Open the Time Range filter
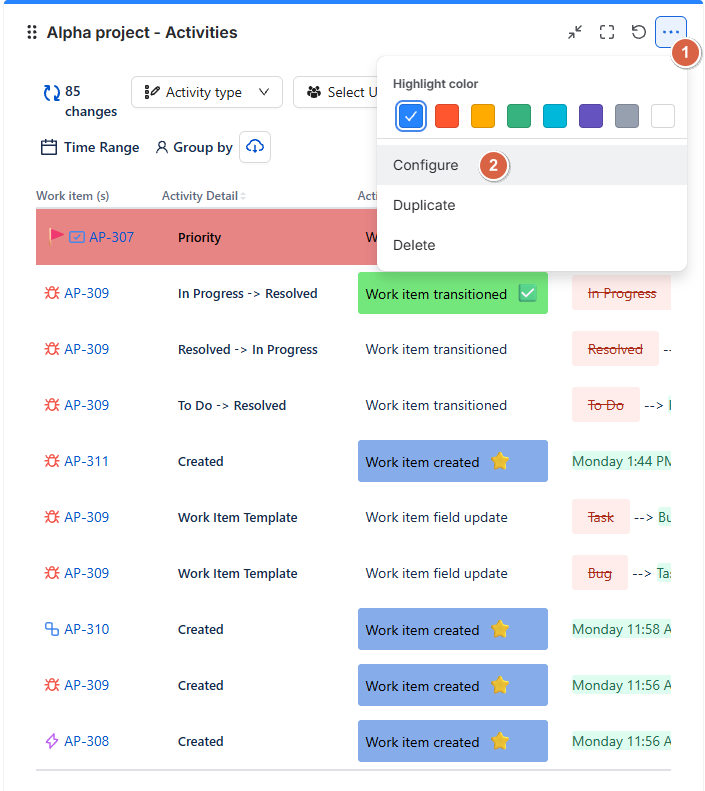The height and width of the screenshot is (791, 705). point(90,147)
